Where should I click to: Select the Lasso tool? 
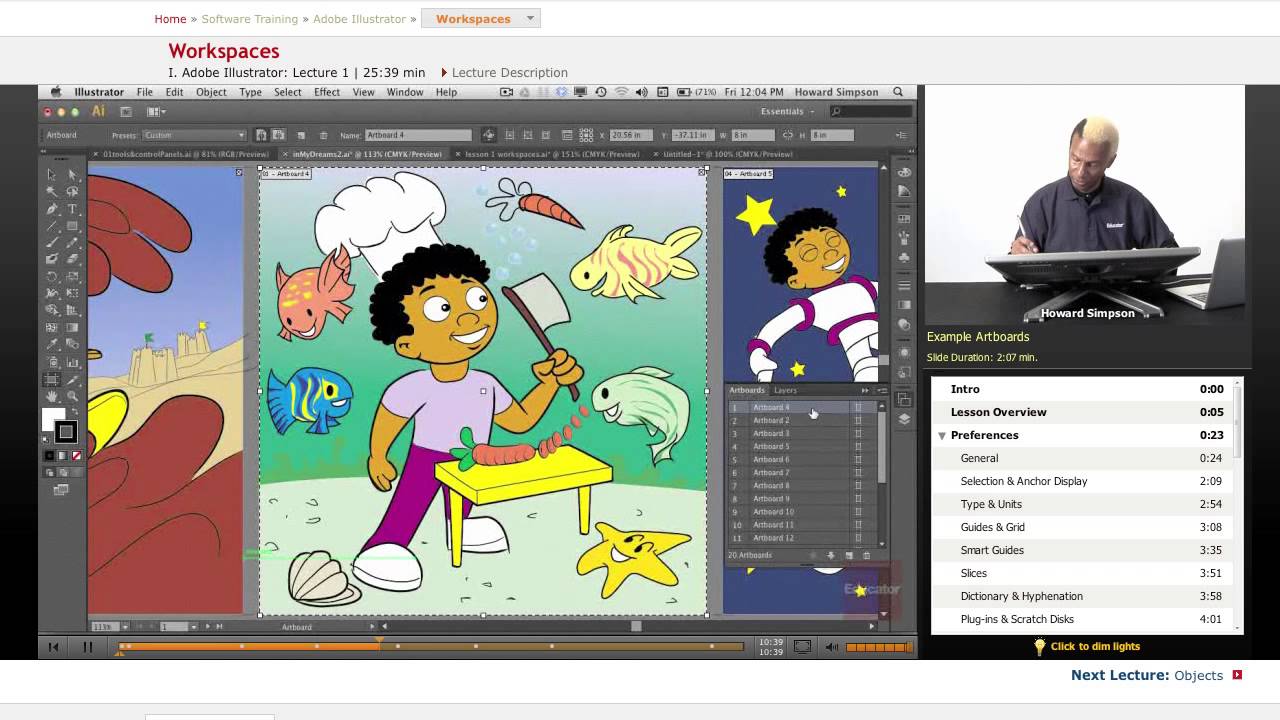tap(72, 191)
